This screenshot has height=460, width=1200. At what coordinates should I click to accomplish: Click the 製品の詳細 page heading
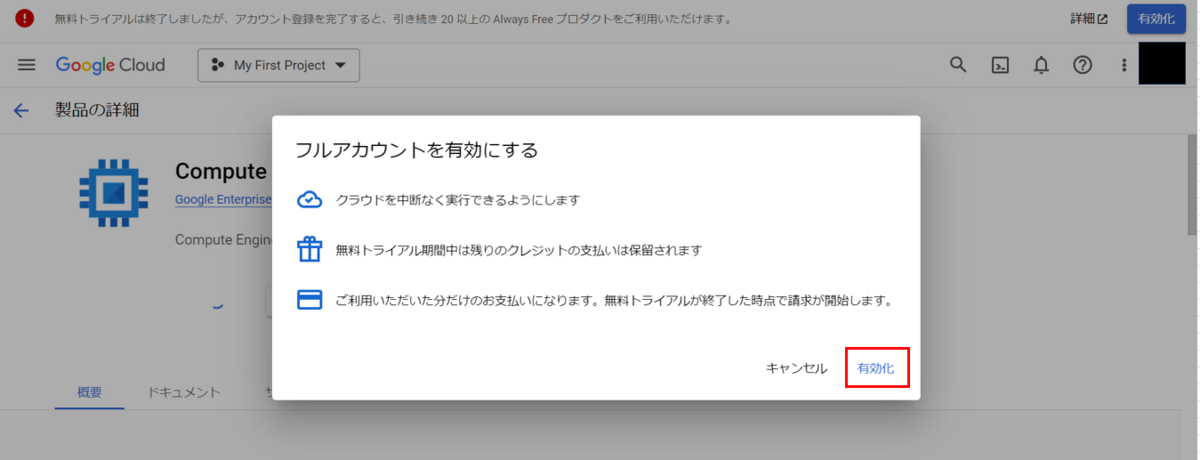[x=97, y=110]
